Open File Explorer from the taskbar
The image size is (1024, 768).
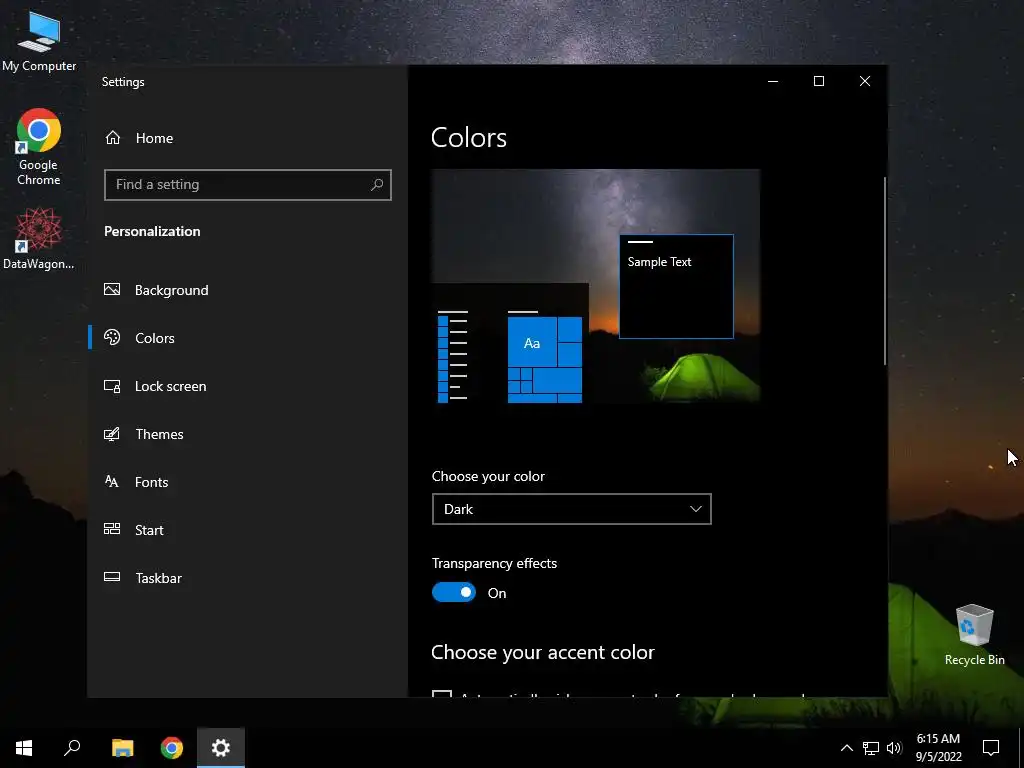click(x=122, y=748)
